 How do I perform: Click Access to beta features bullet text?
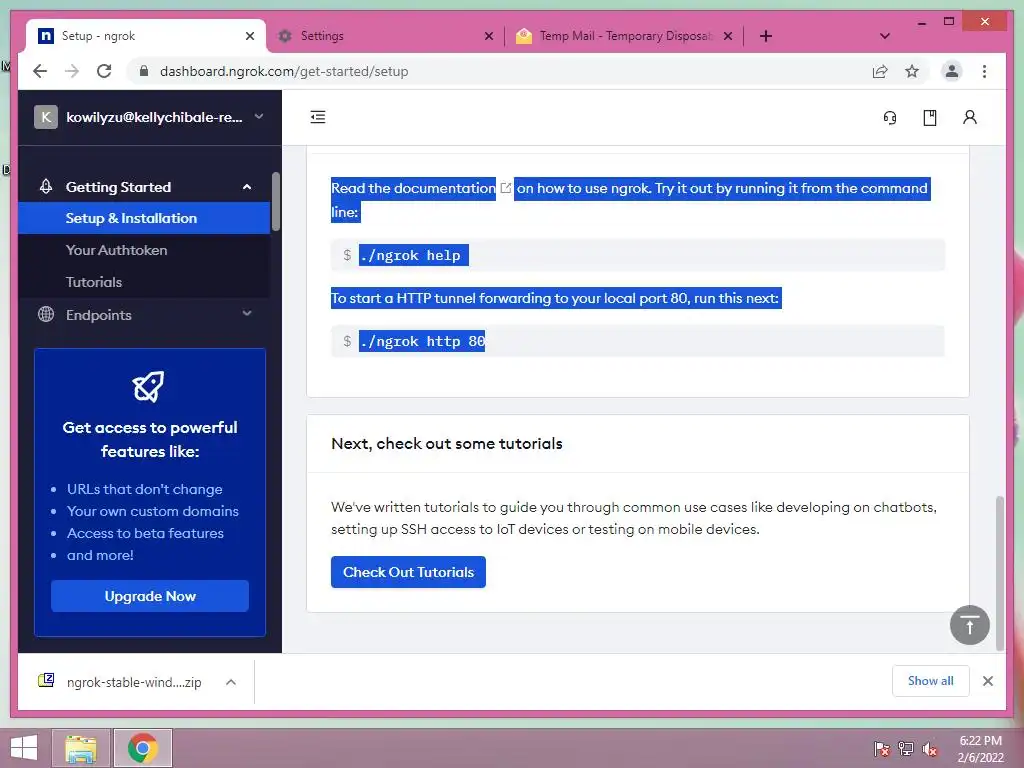point(145,533)
